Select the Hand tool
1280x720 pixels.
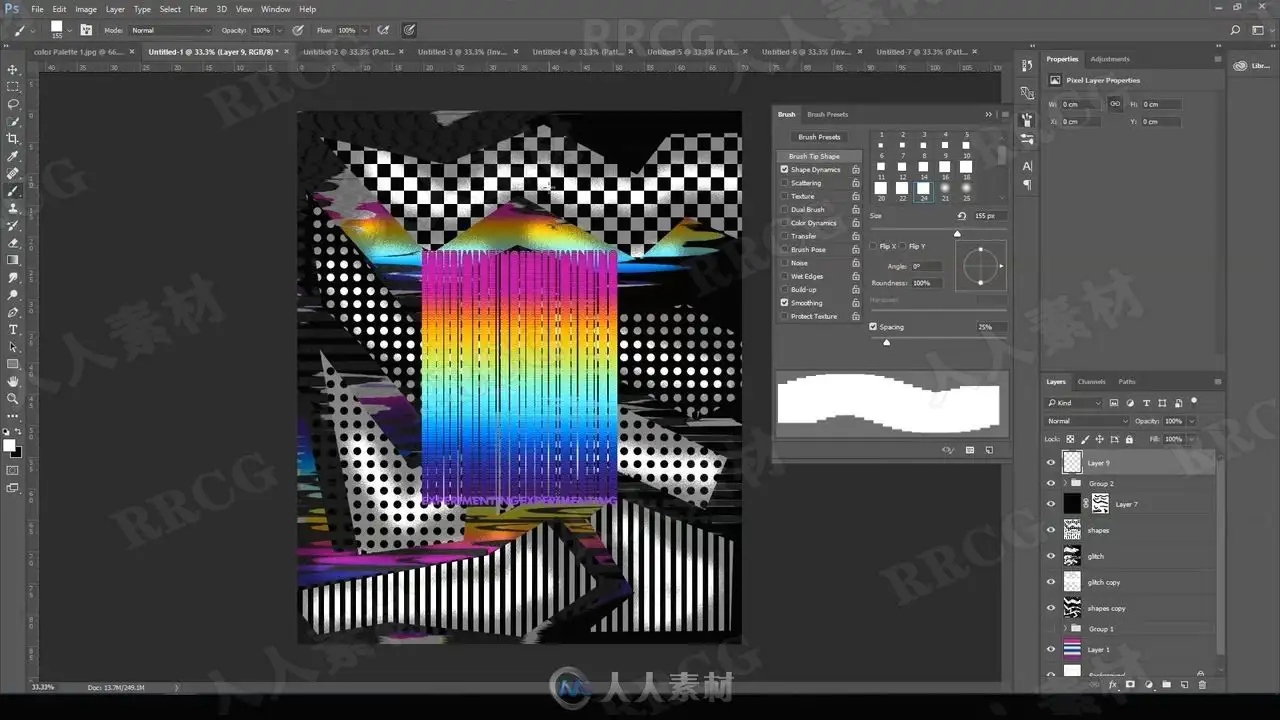pos(13,381)
